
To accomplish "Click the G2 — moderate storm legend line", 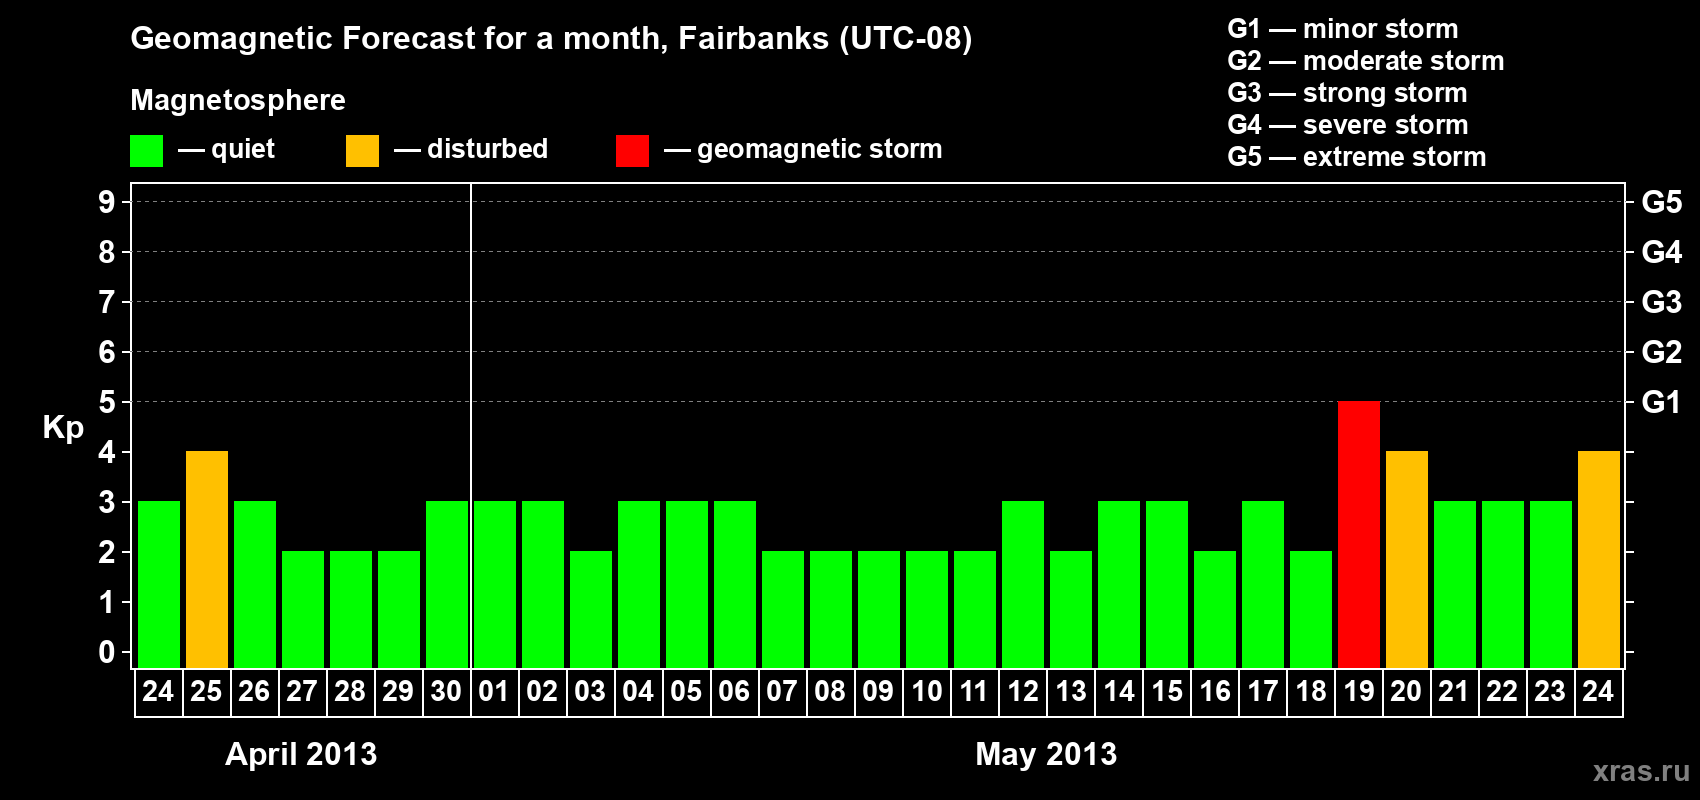I will (x=1366, y=61).
